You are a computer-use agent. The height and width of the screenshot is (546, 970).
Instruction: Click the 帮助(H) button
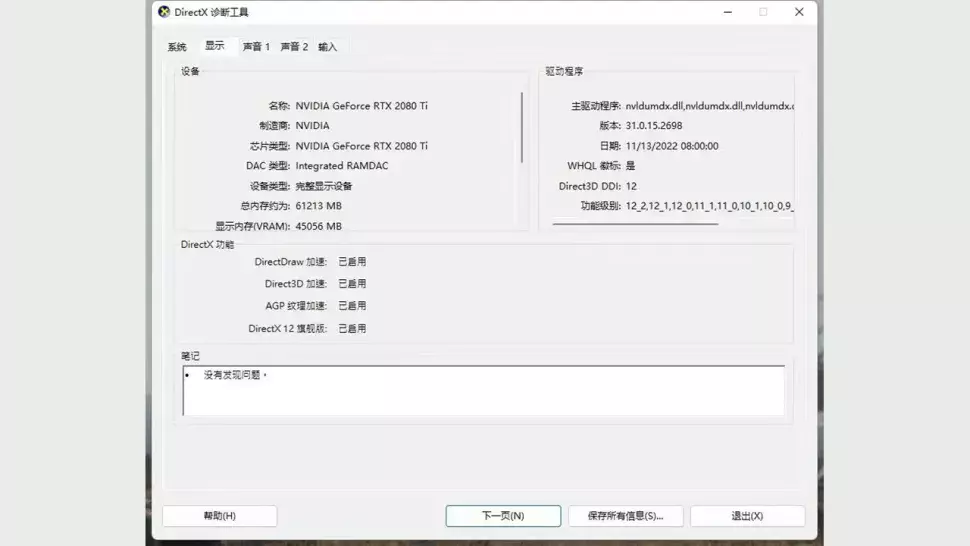click(x=220, y=516)
